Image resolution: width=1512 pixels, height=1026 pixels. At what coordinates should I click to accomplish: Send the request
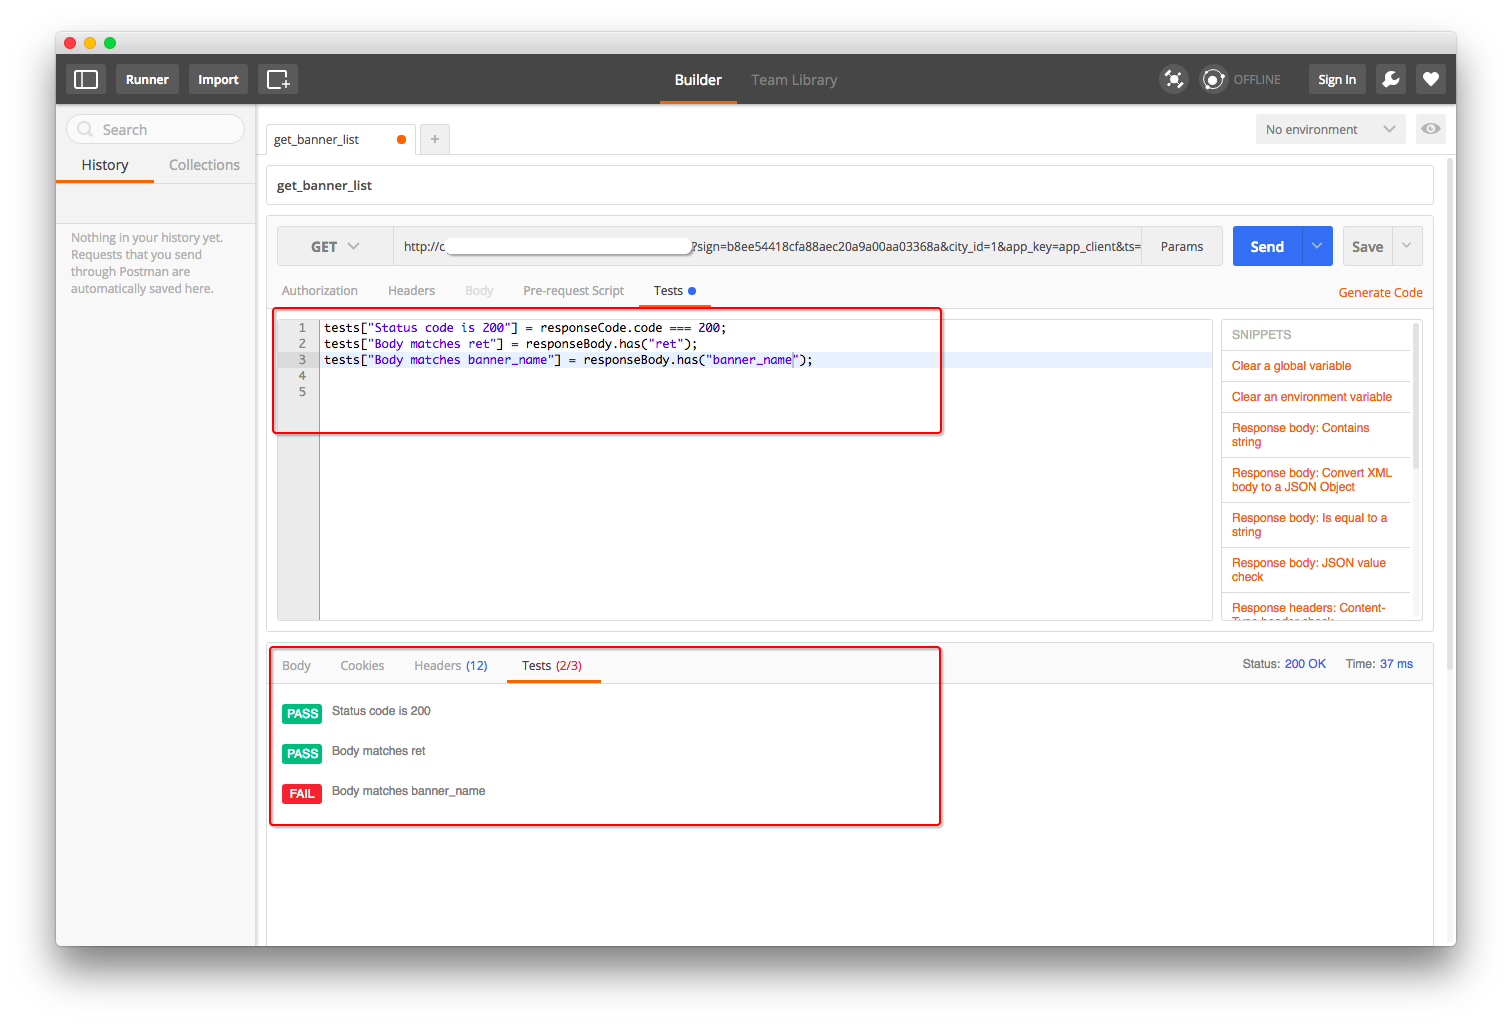(x=1267, y=246)
